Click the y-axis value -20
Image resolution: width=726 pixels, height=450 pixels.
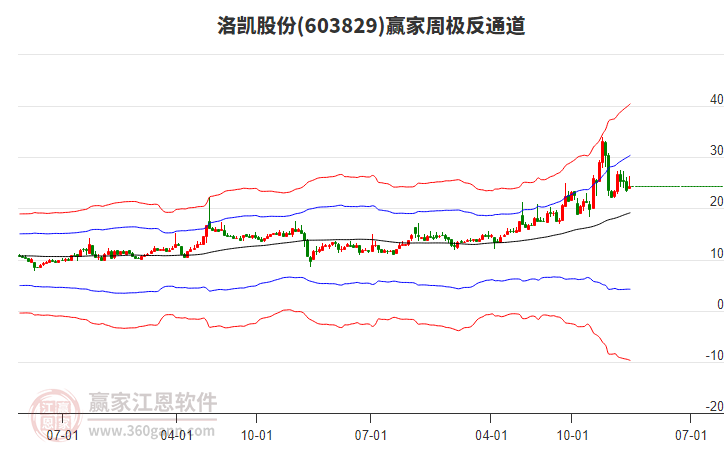click(x=714, y=406)
